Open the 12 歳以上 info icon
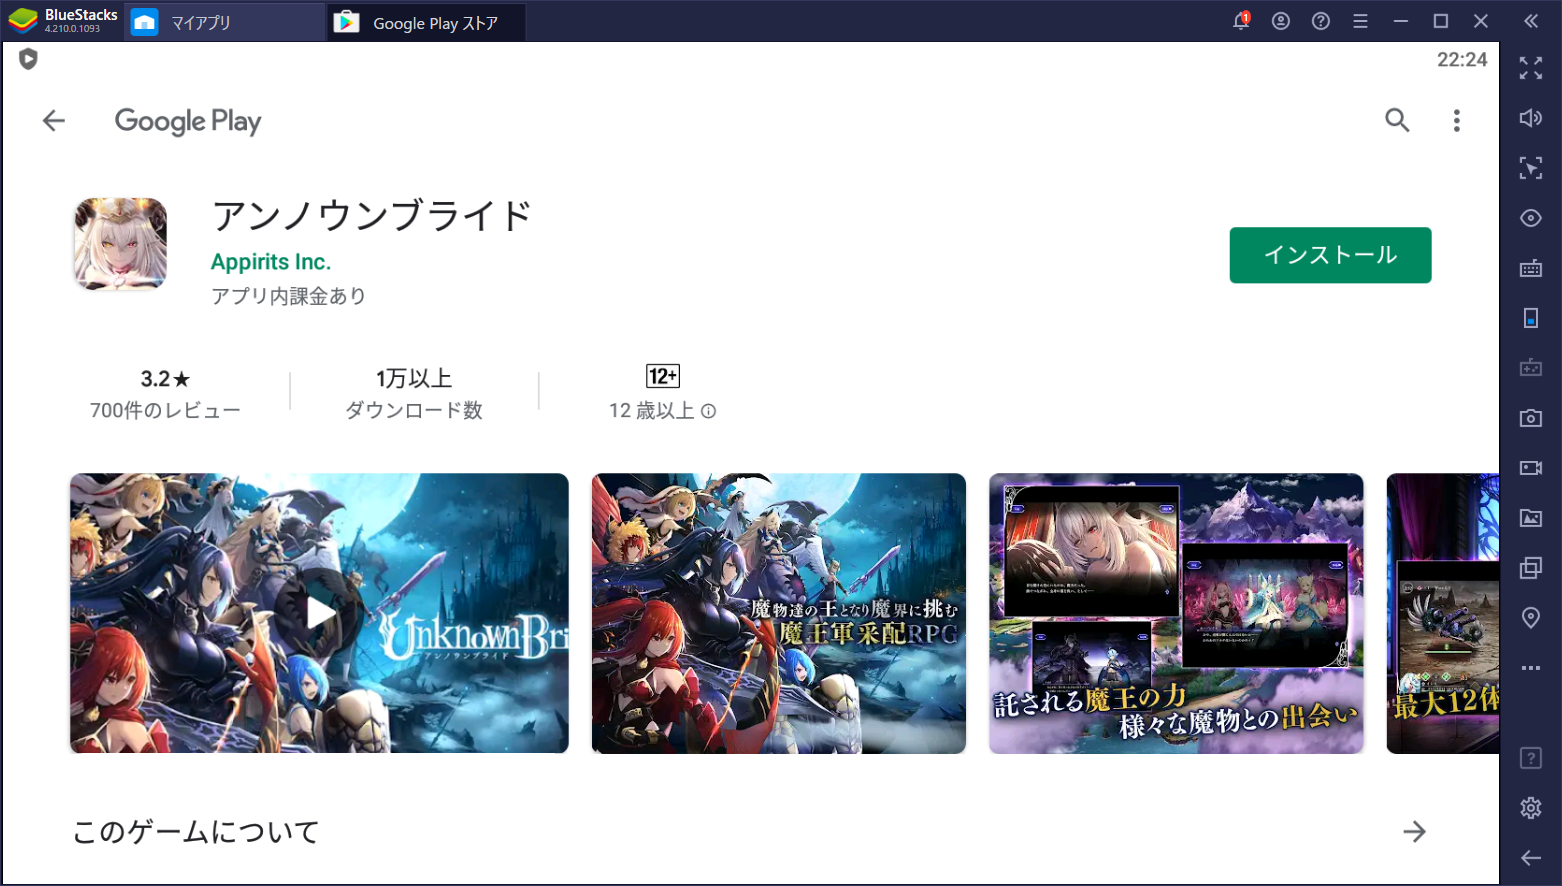The image size is (1562, 886). pos(708,411)
